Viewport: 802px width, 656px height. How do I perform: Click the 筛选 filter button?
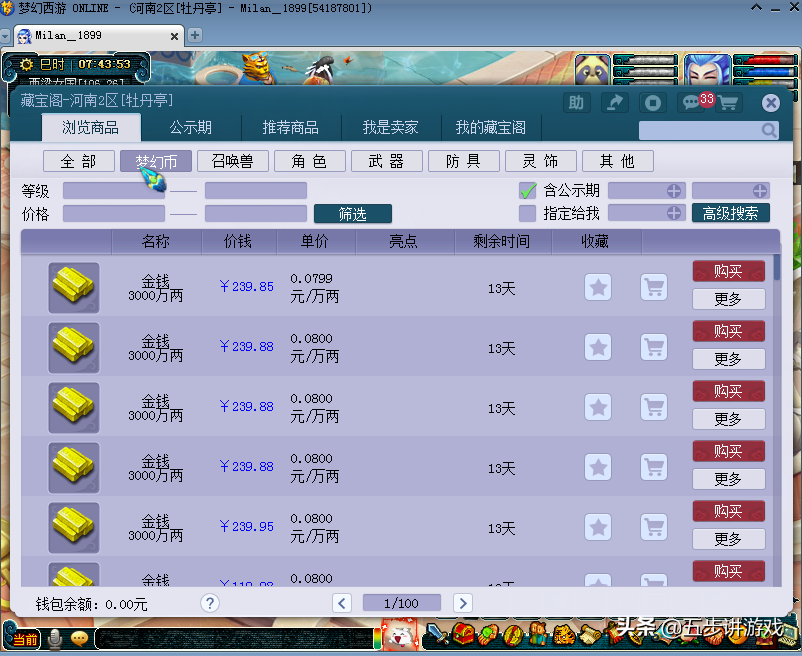[353, 214]
